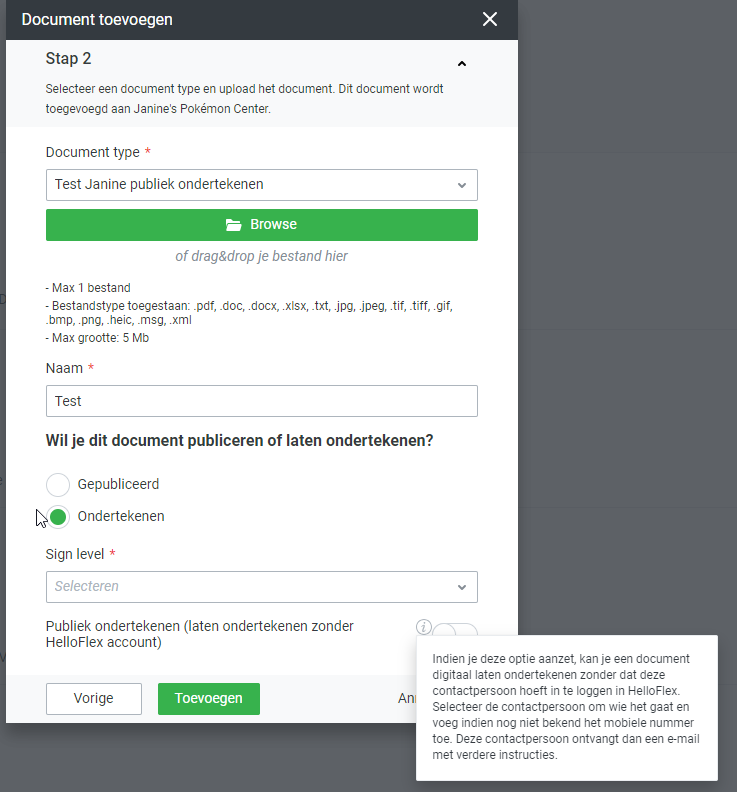The image size is (737, 792).
Task: Click the Ondertekenen label text
Action: tap(121, 517)
